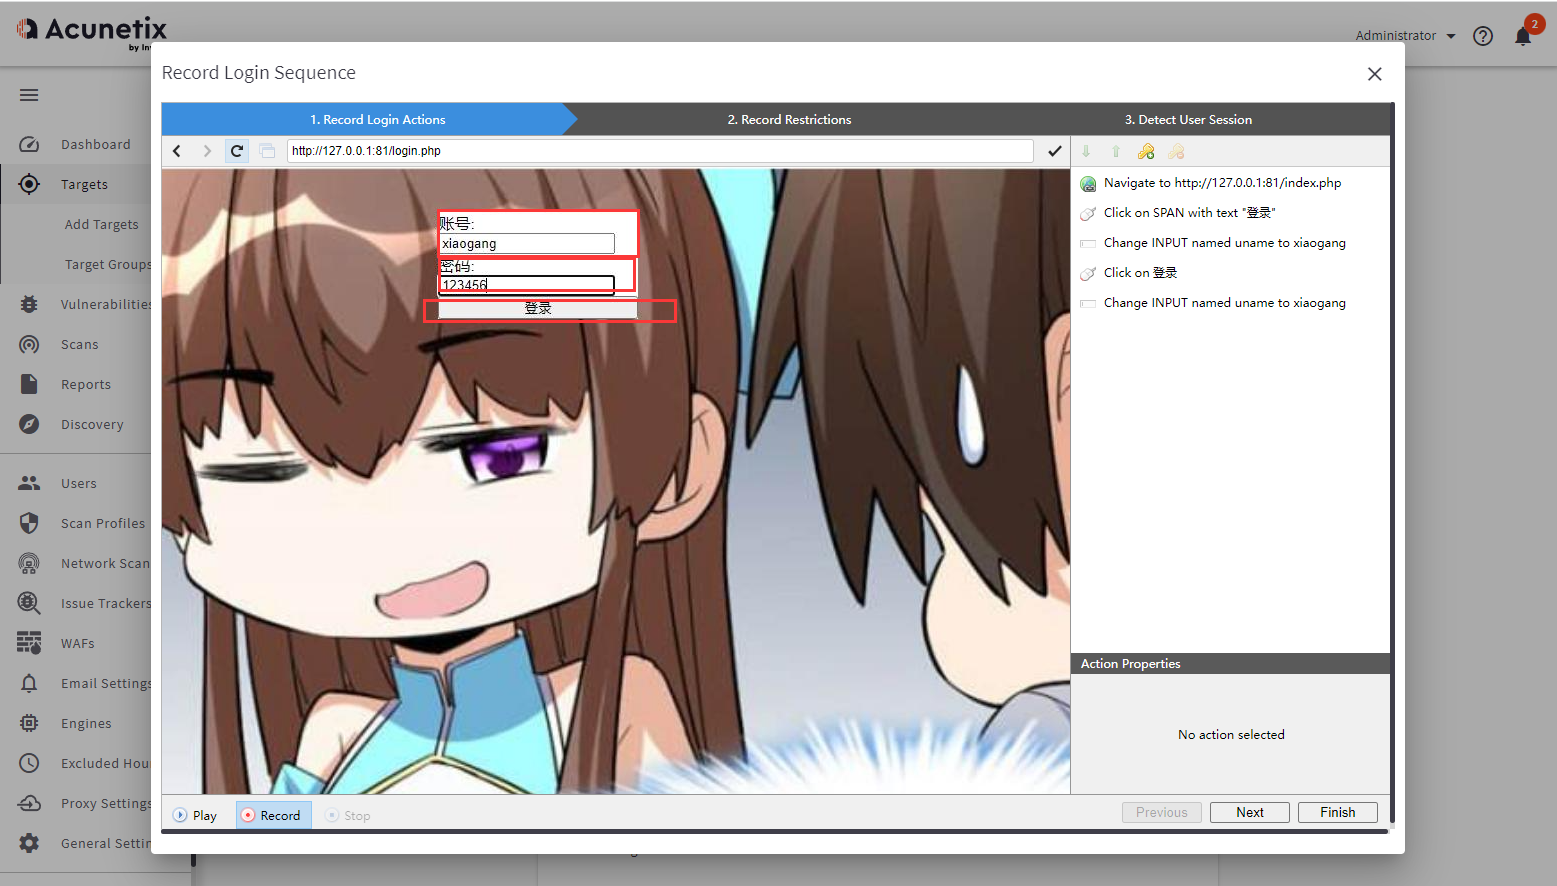
Task: Click the recorder URL address field
Action: pos(660,151)
